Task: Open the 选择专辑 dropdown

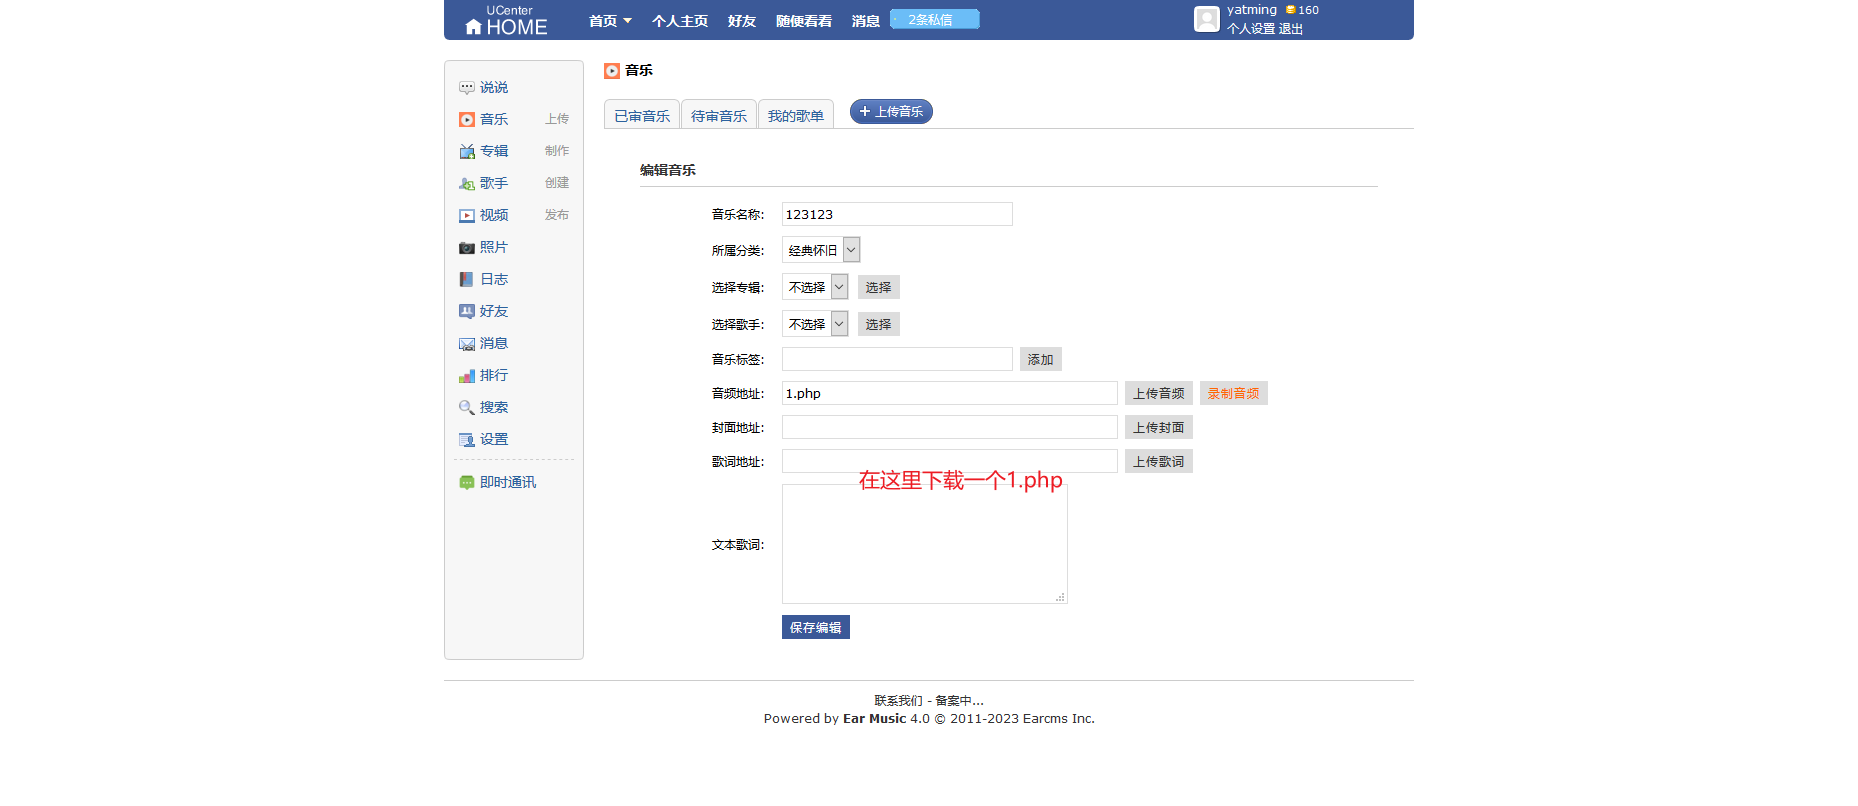Action: point(815,287)
